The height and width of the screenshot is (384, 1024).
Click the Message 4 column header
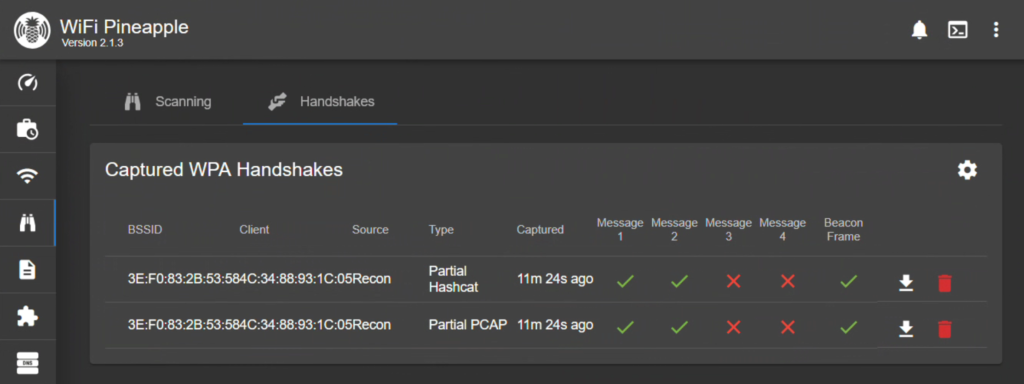782,230
